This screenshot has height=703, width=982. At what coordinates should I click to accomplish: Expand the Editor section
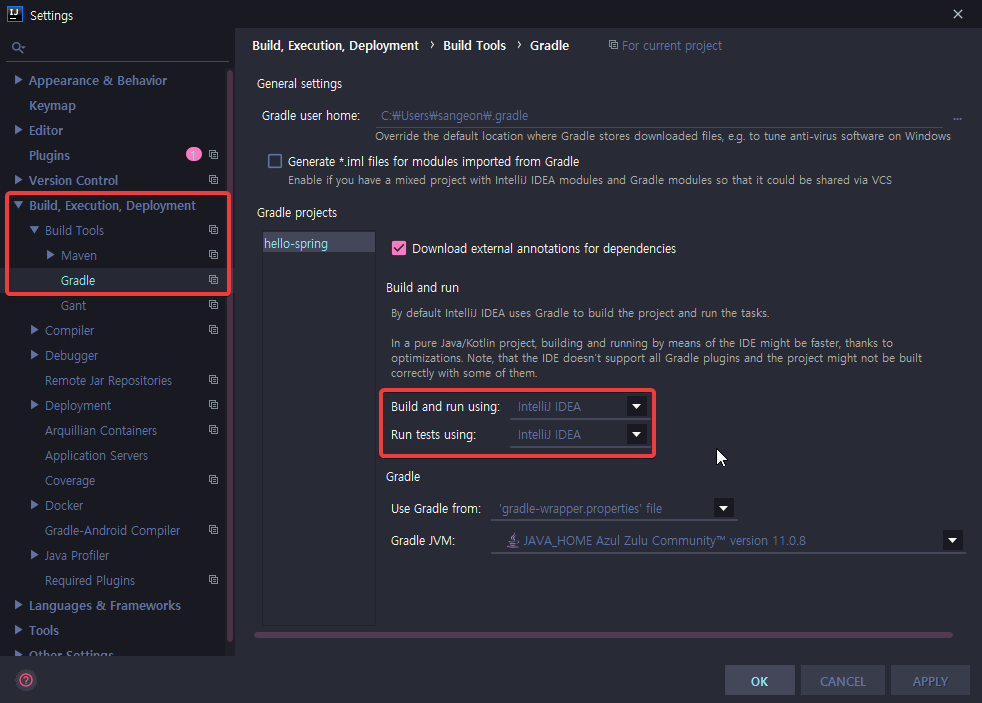coord(18,130)
